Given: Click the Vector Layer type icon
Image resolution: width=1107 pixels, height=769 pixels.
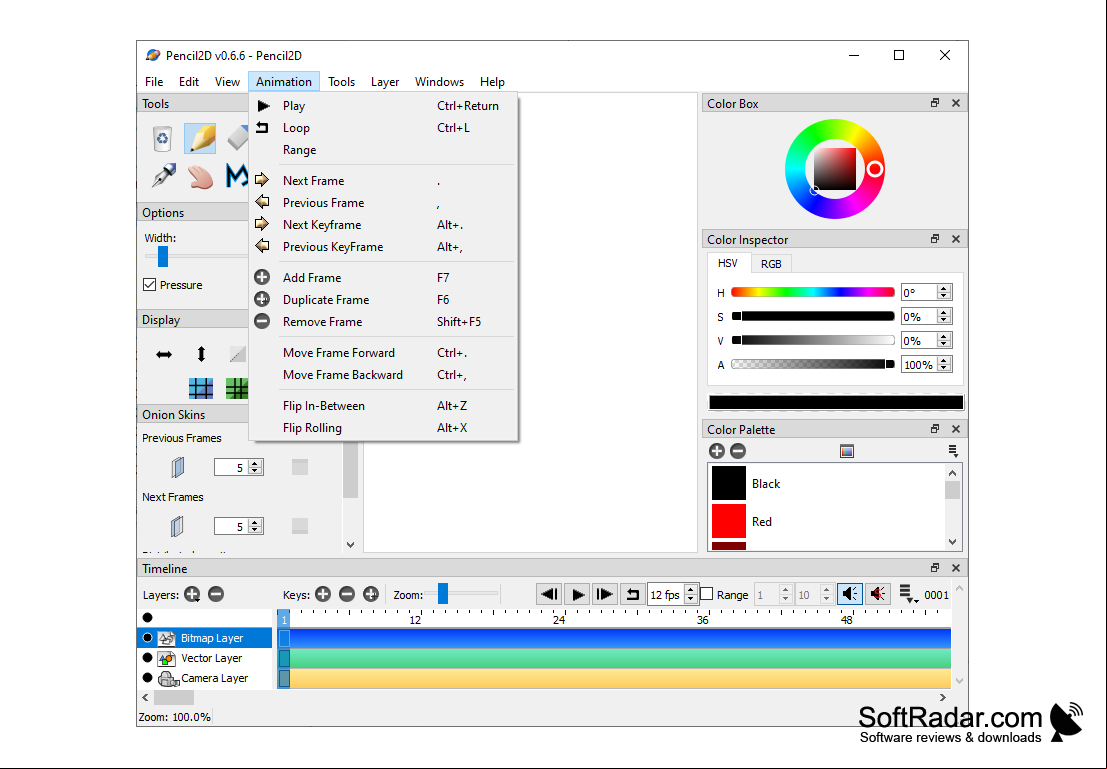Looking at the screenshot, I should click(167, 658).
